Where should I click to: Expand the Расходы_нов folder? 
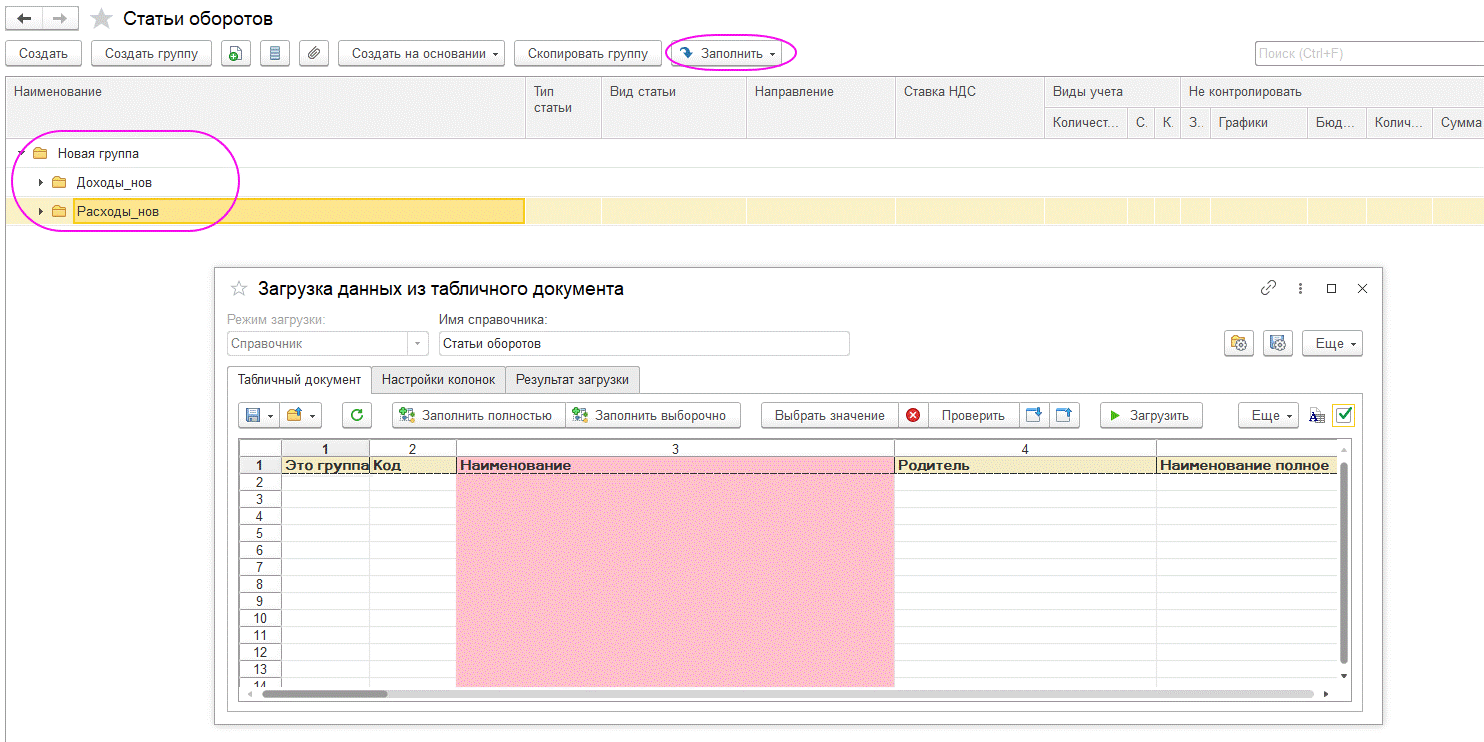point(41,211)
